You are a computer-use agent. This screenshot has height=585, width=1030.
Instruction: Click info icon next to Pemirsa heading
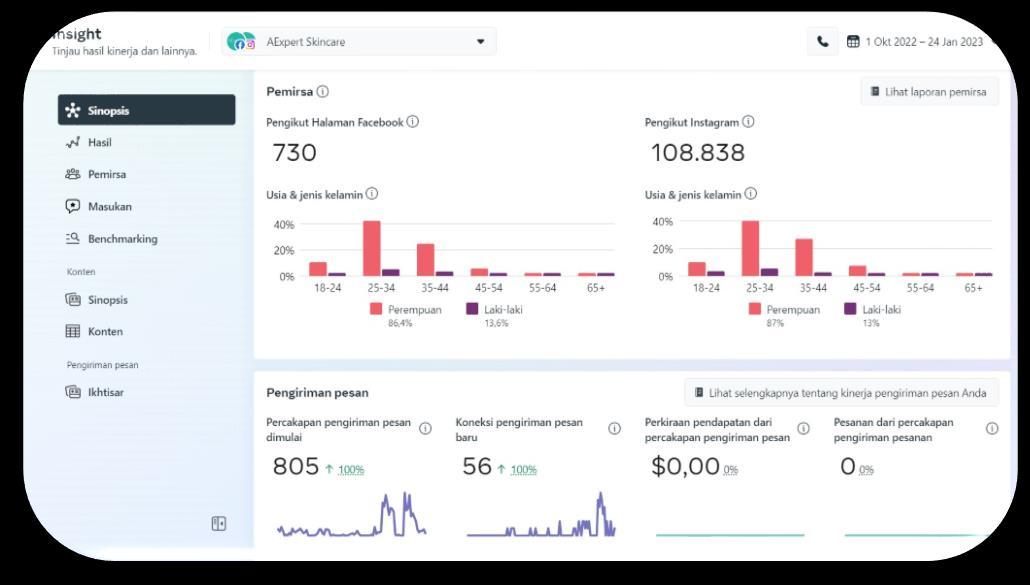click(323, 91)
